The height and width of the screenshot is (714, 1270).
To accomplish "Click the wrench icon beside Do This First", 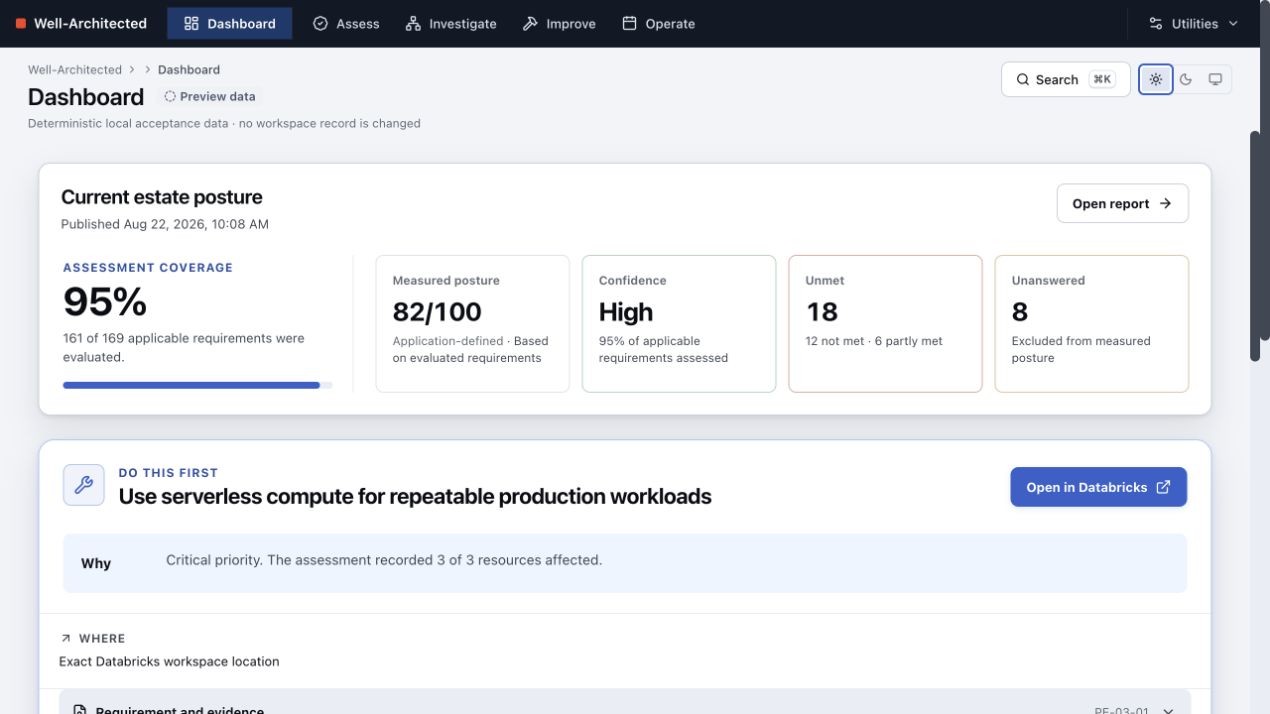I will 84,485.
